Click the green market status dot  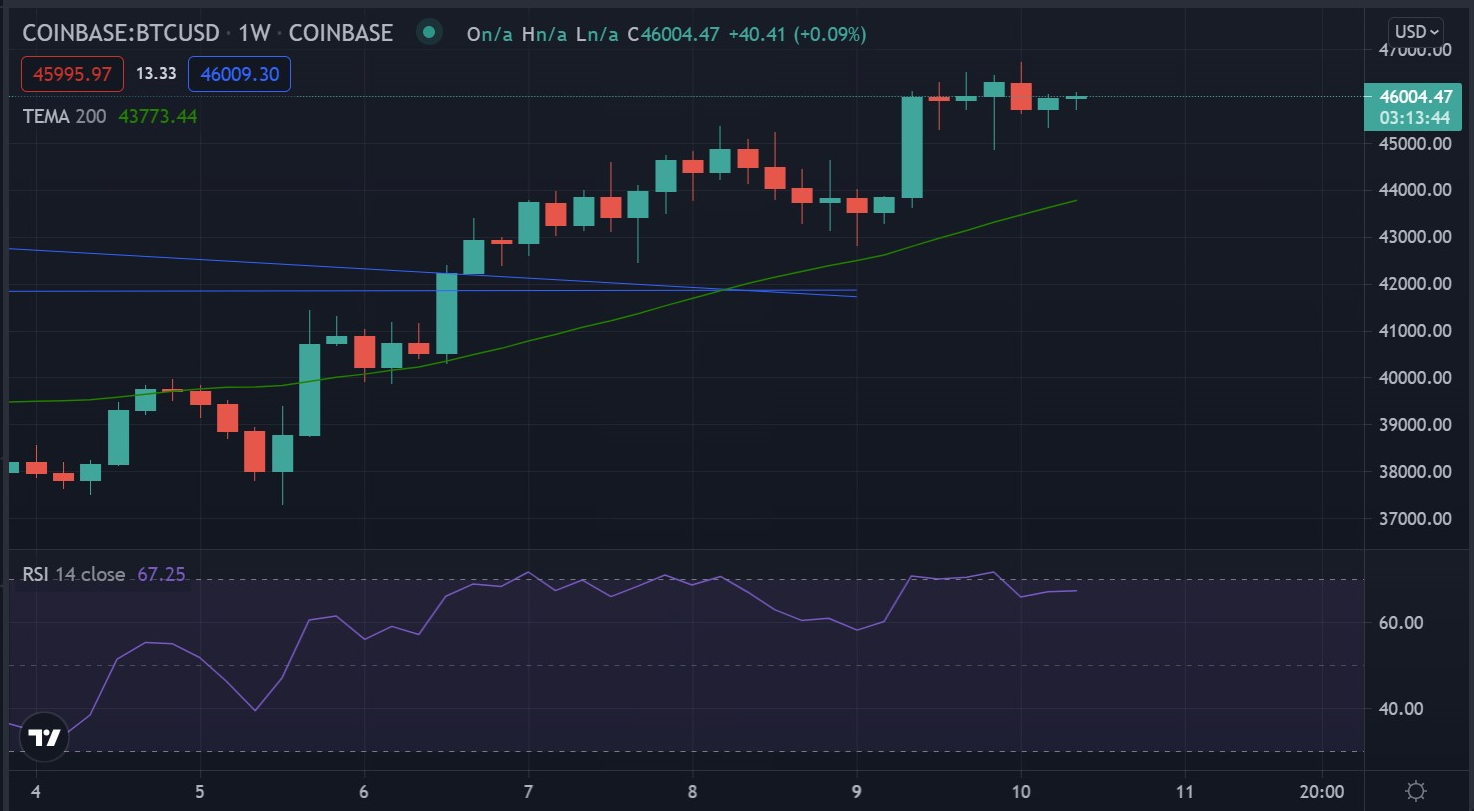[x=429, y=33]
